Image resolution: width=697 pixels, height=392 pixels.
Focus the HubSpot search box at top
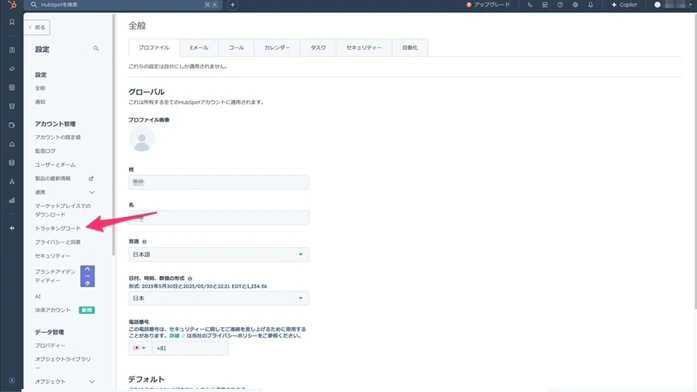[122, 5]
